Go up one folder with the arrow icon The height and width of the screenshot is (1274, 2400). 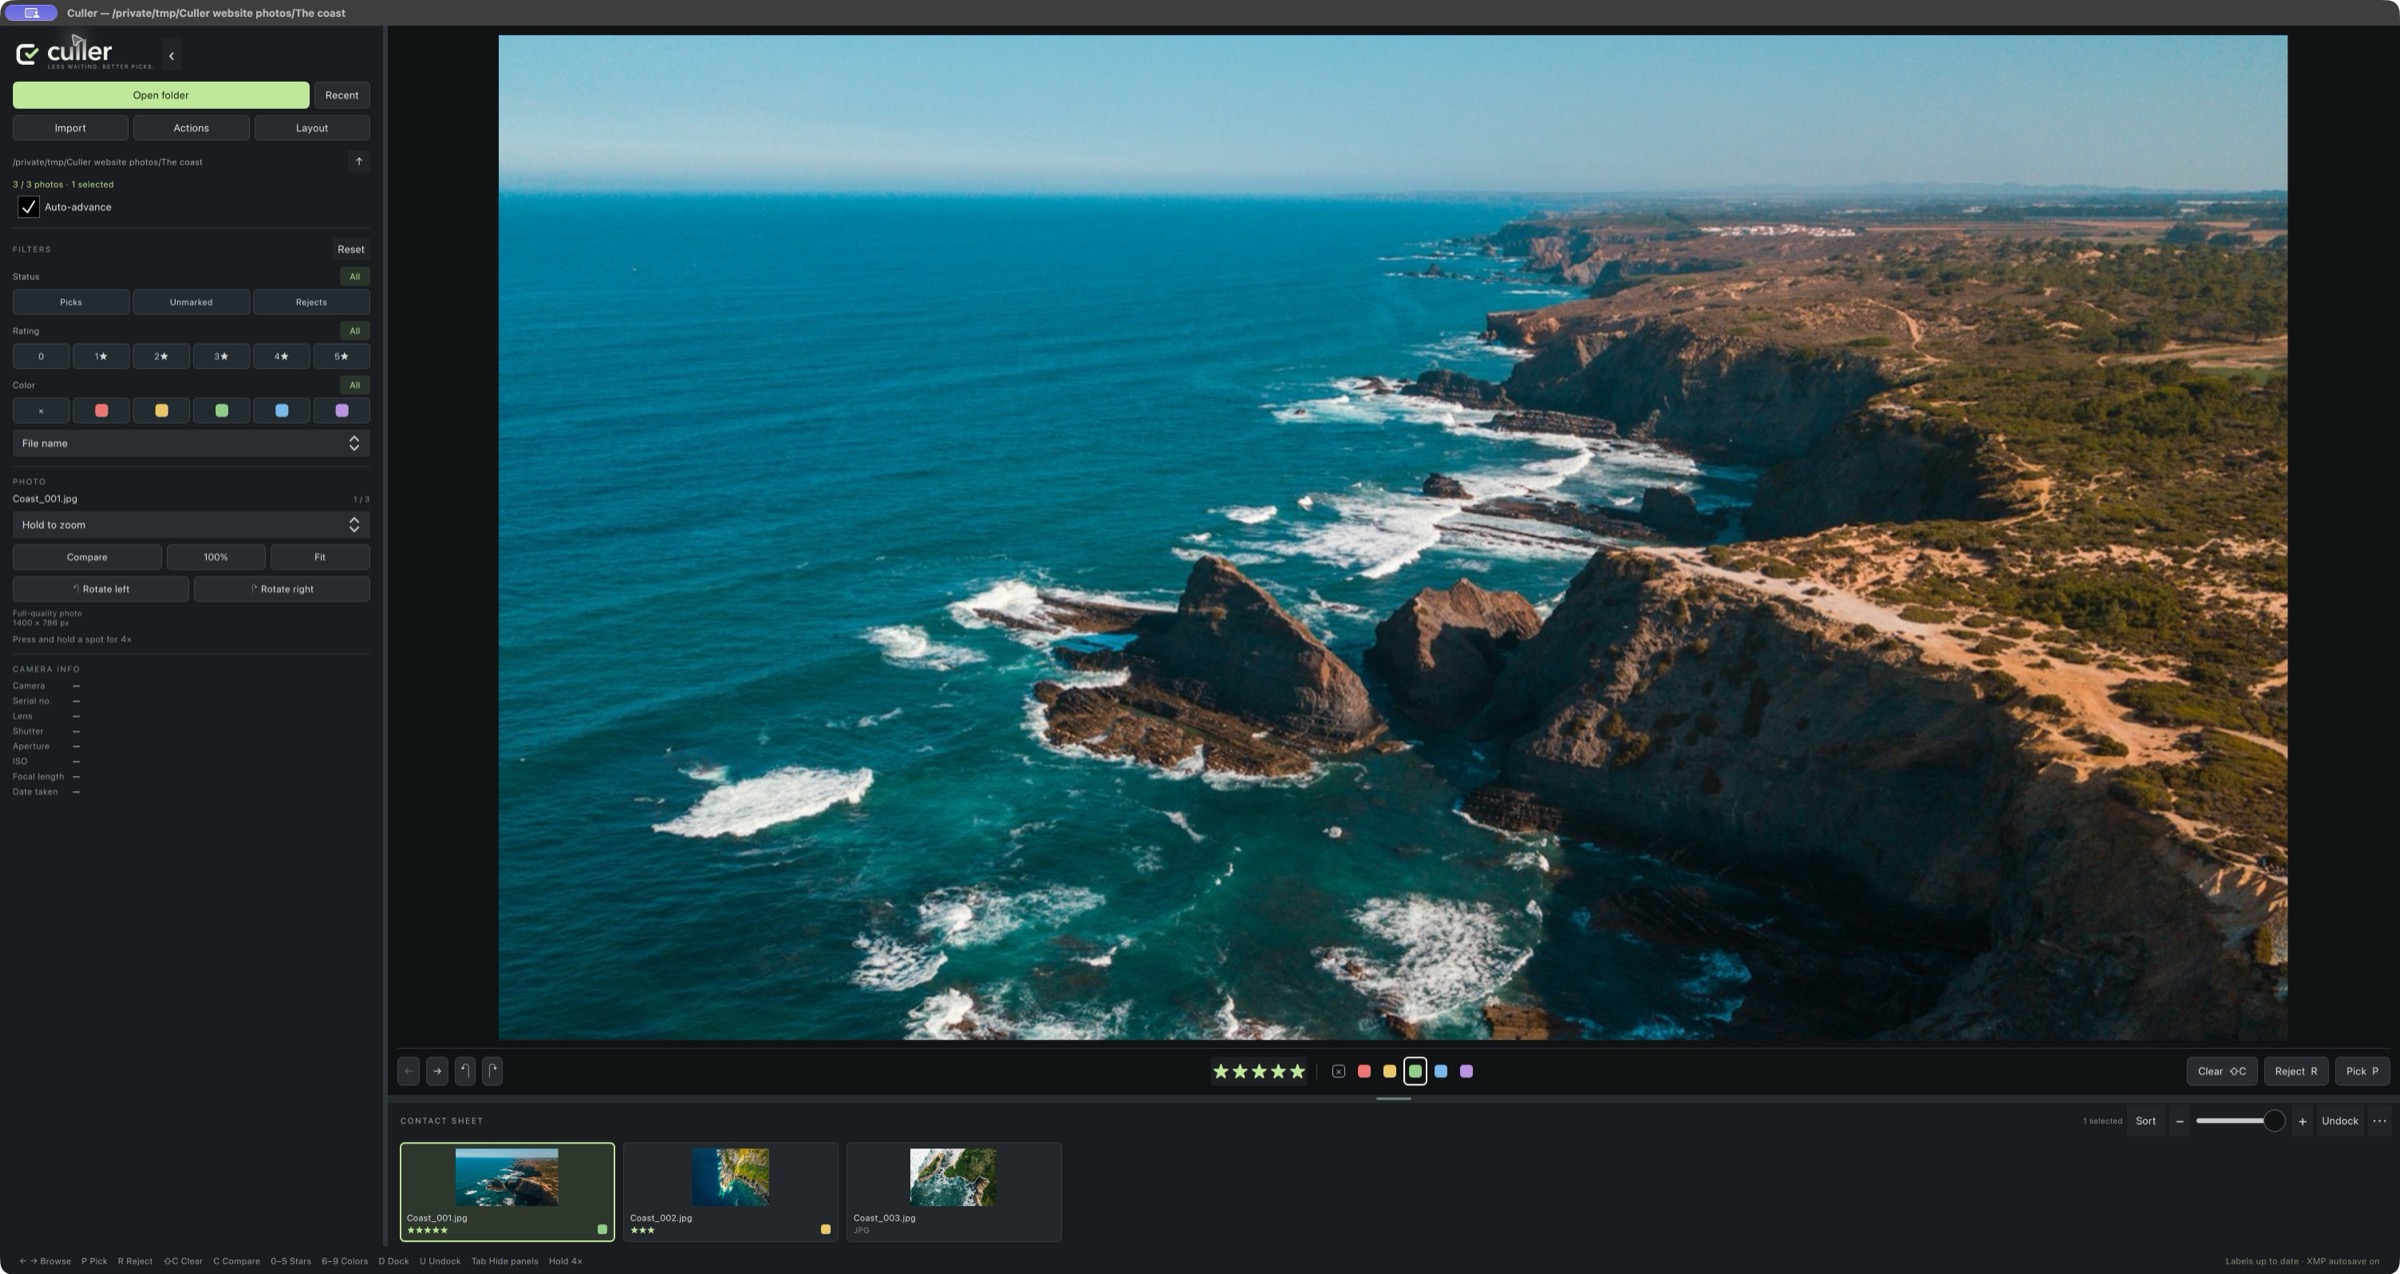pos(359,161)
